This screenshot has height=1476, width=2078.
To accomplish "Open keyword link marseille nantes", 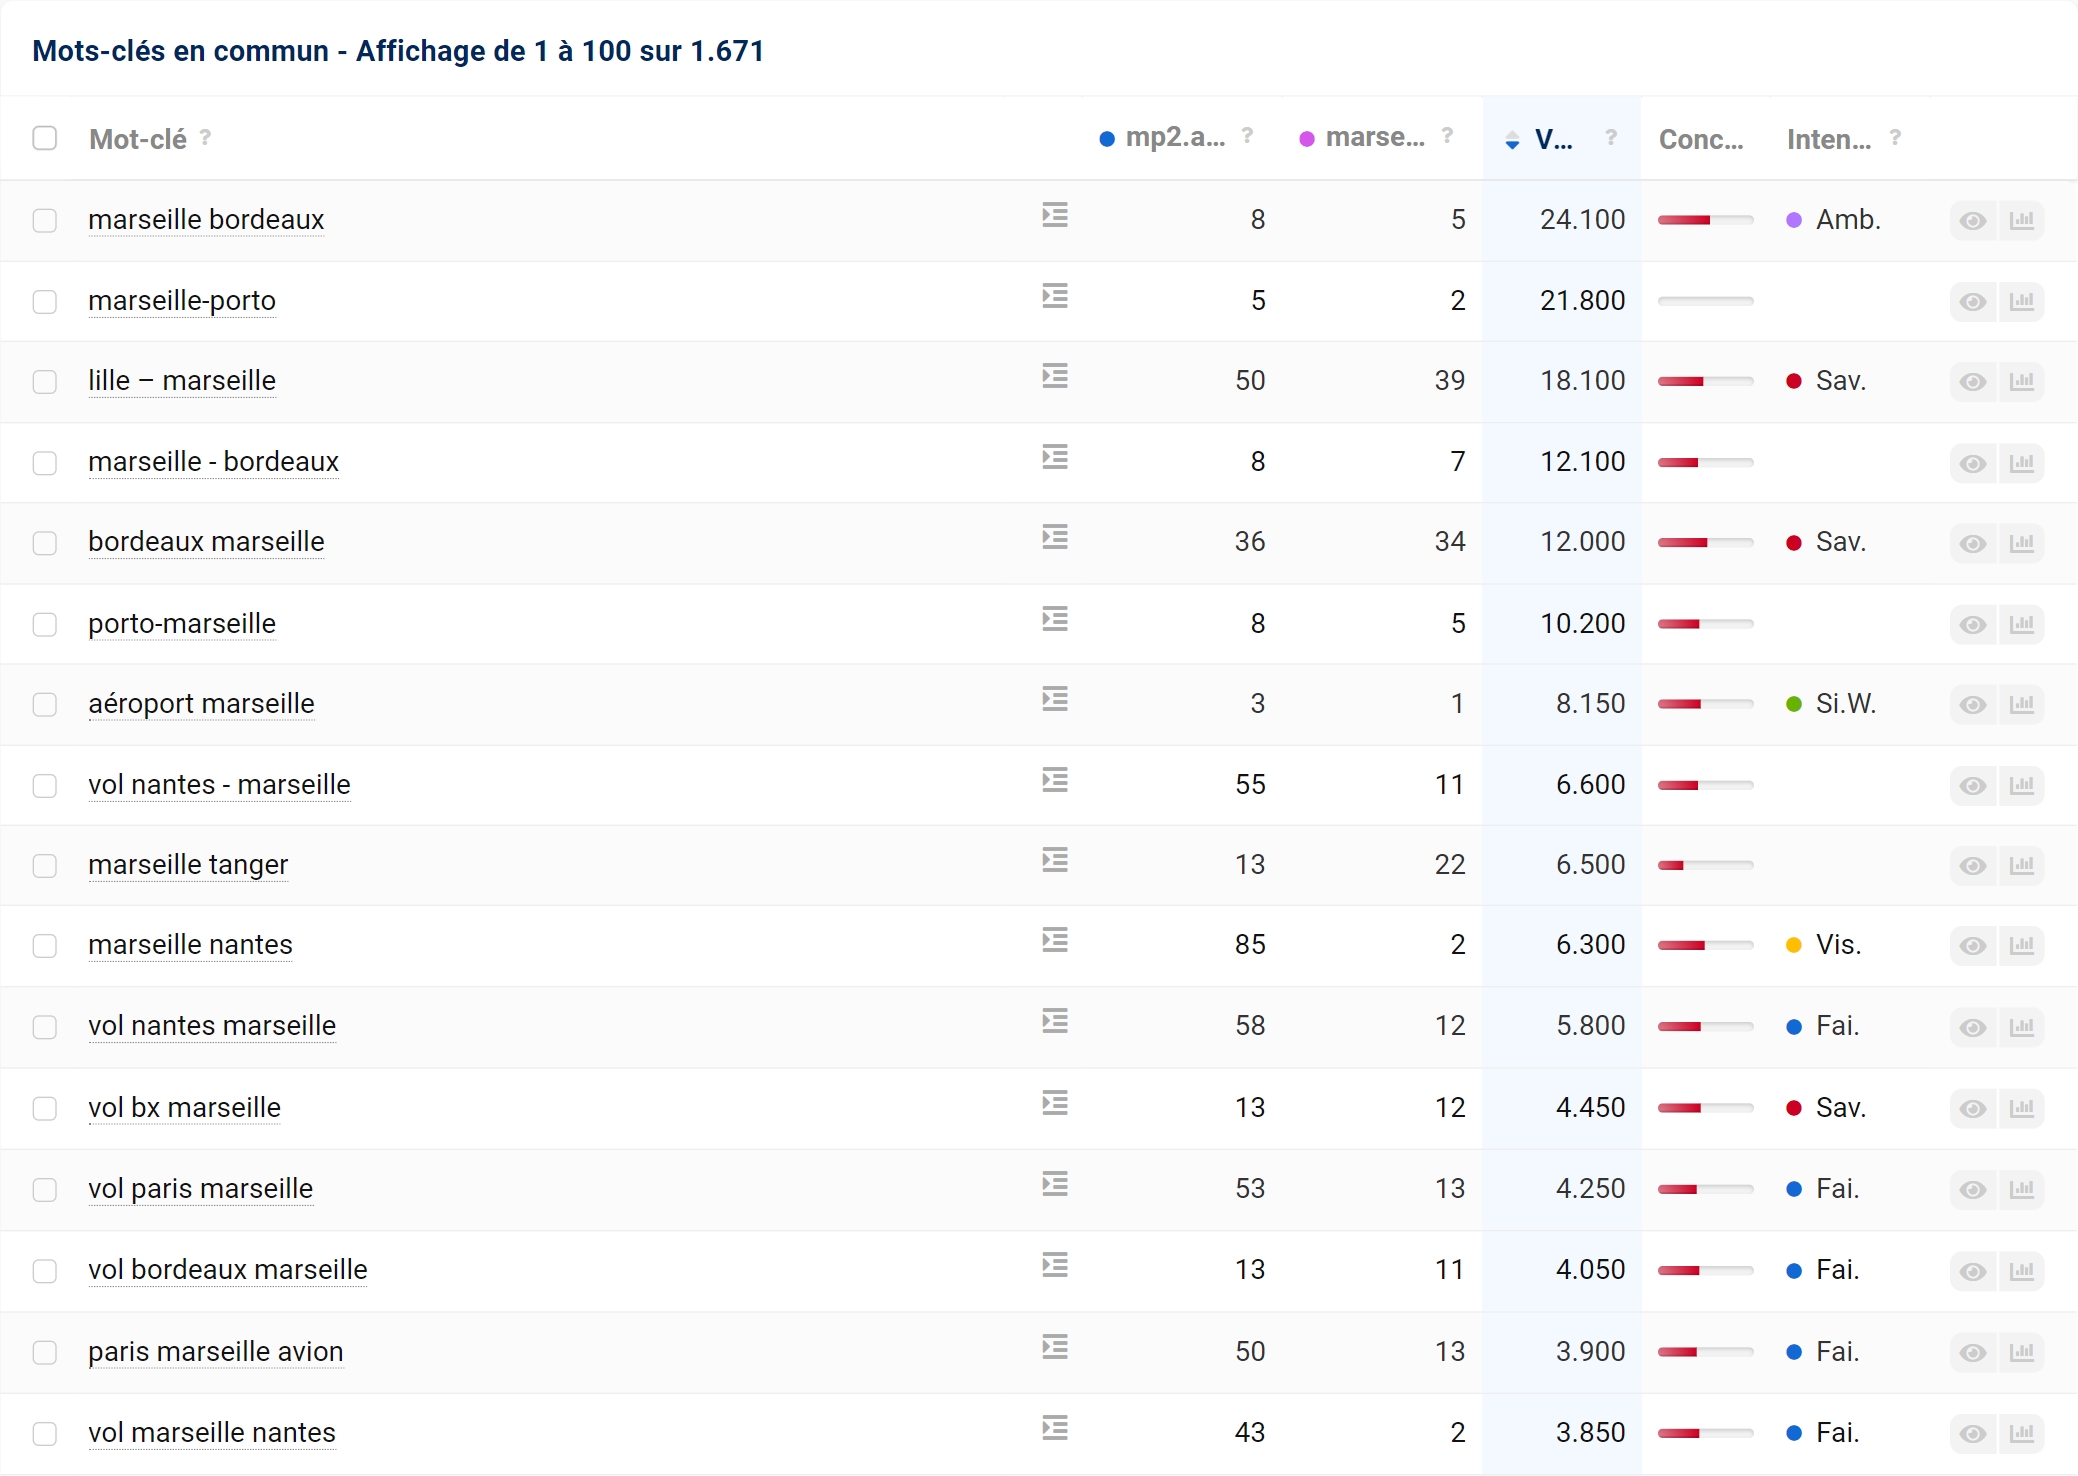I will 190,944.
